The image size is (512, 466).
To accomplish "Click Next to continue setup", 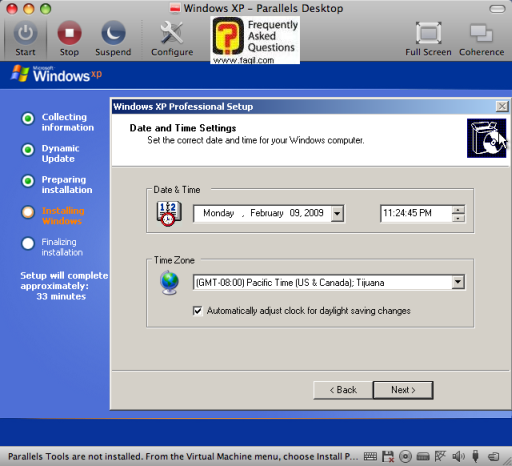I will pyautogui.click(x=403, y=390).
